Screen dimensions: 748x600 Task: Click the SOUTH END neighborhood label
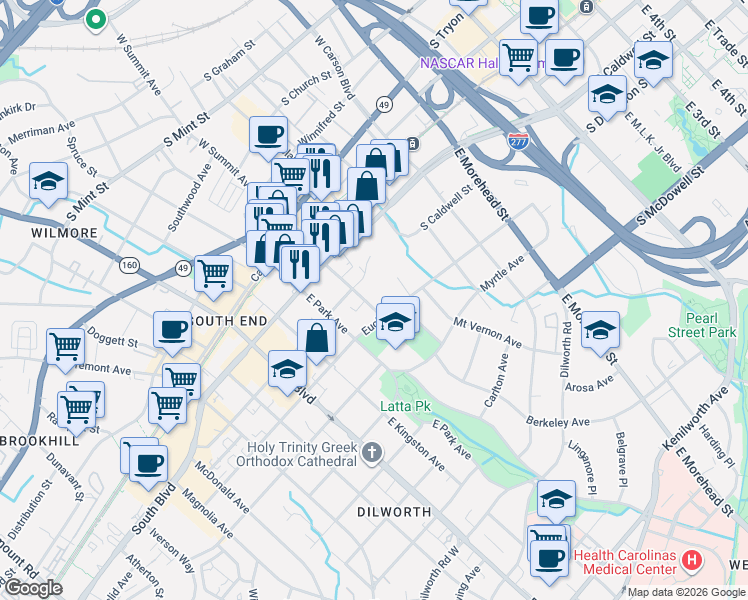[x=229, y=321]
